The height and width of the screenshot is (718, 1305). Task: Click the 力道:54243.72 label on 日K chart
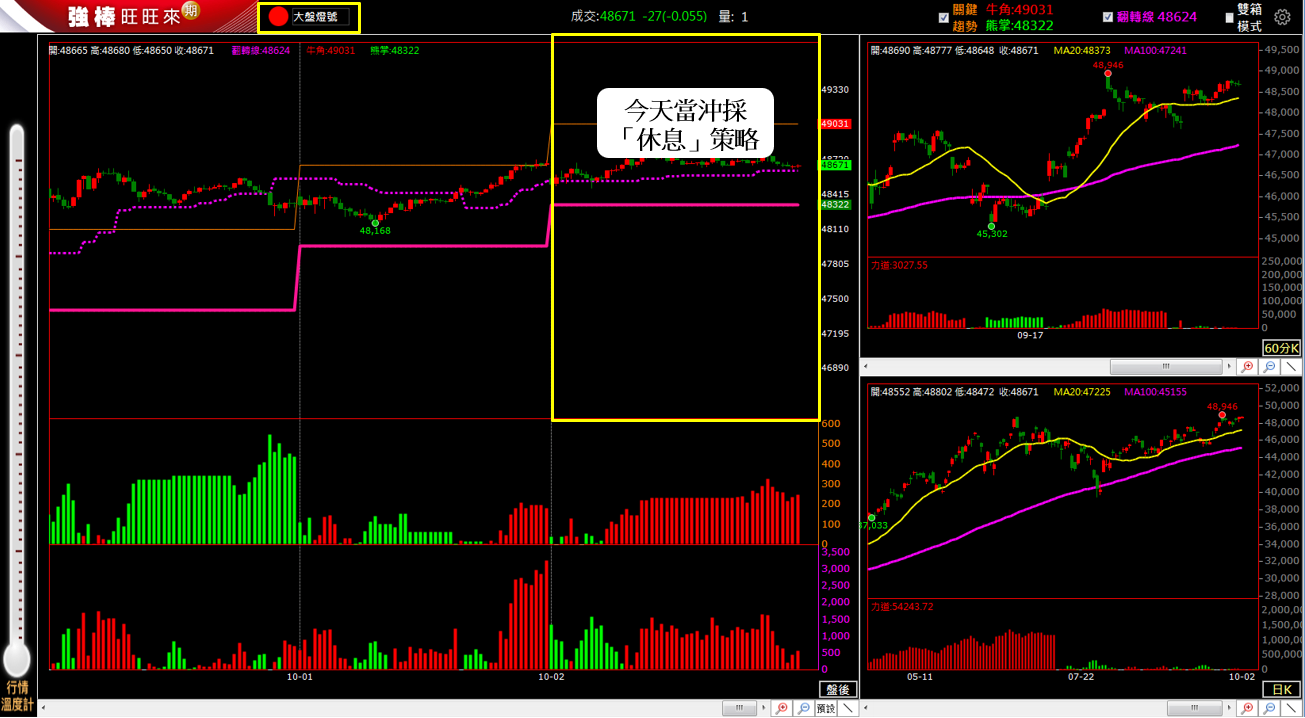[902, 606]
